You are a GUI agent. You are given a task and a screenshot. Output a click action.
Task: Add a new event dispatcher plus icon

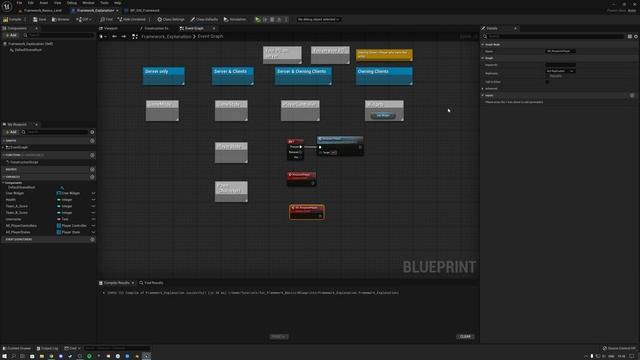click(92, 240)
